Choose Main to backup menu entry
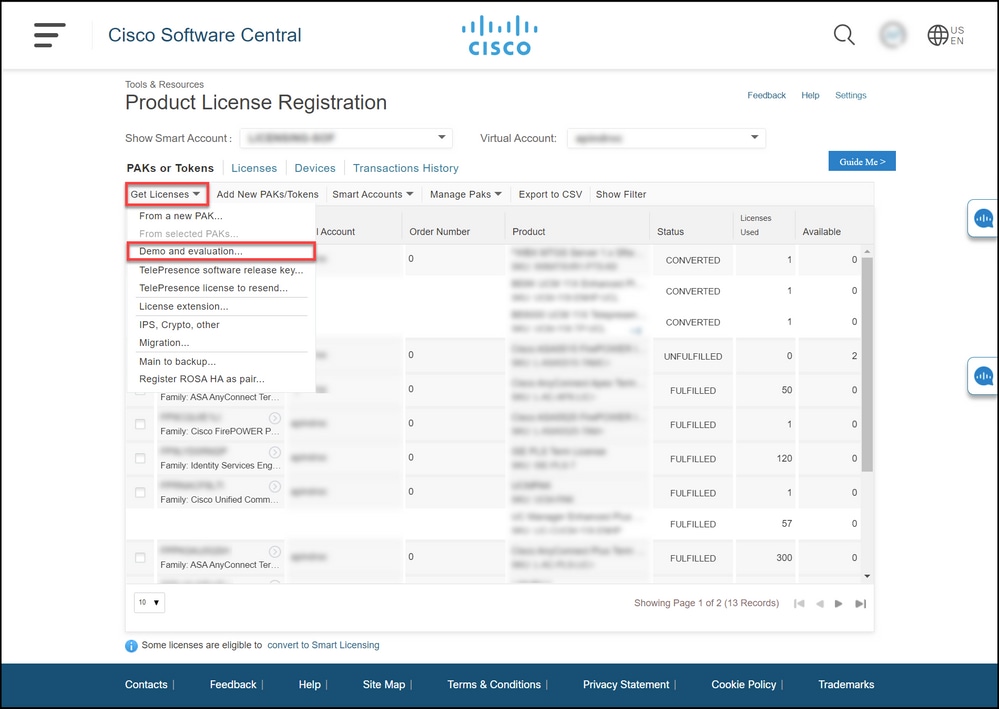 [x=177, y=362]
